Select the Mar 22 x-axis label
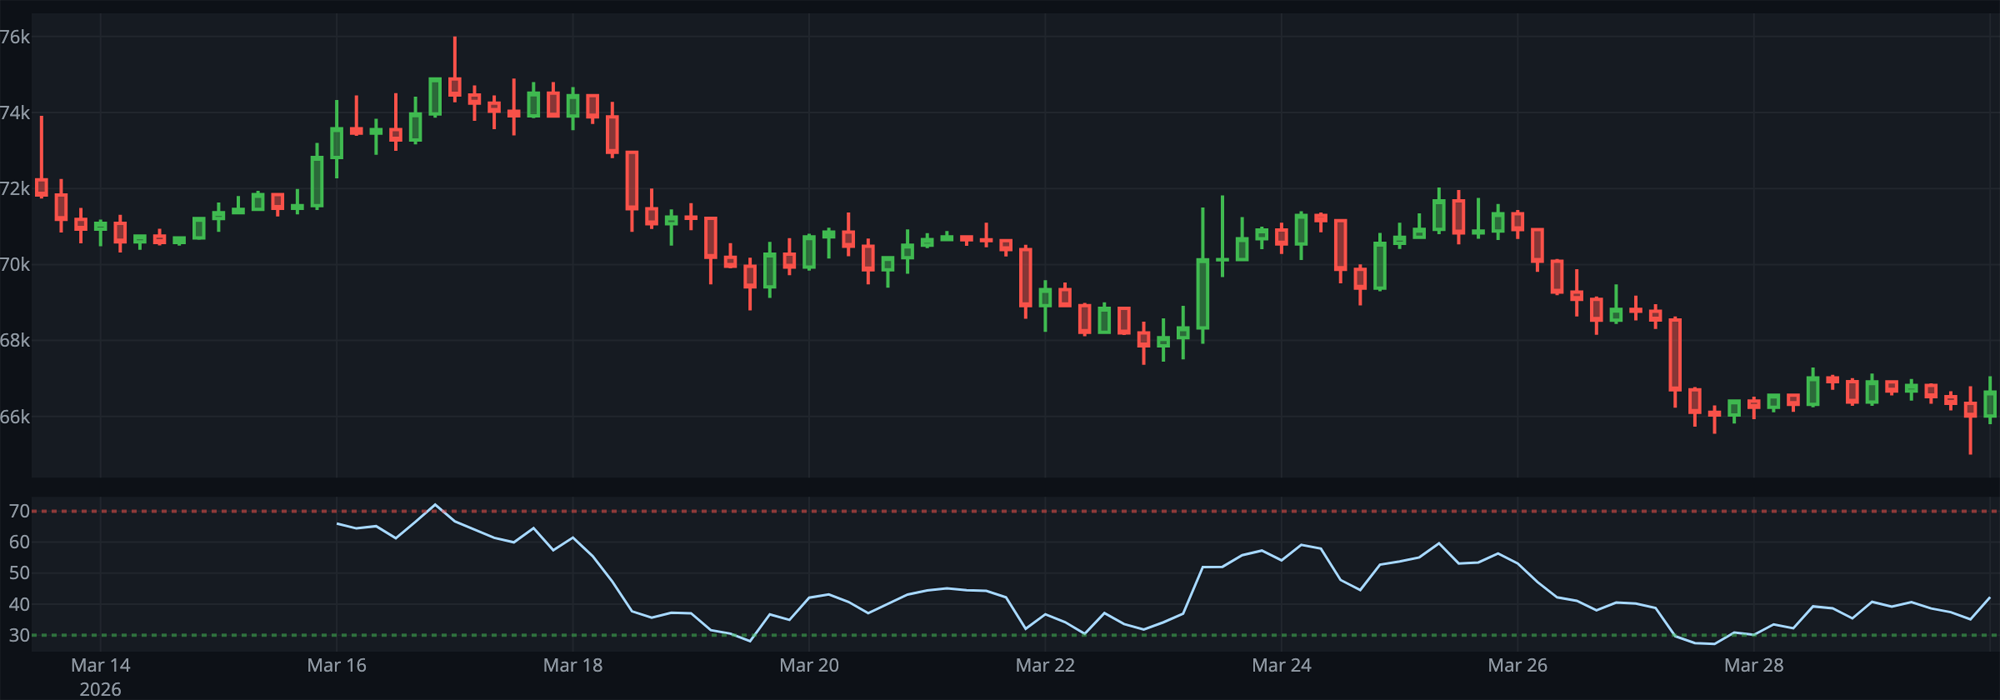 click(1045, 665)
